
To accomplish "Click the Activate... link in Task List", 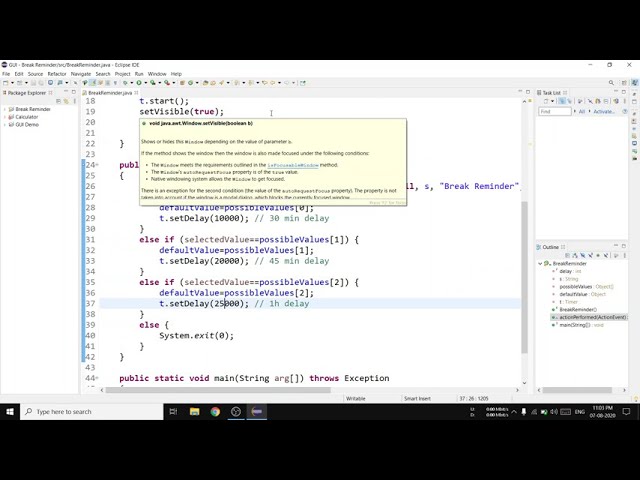I will [604, 111].
